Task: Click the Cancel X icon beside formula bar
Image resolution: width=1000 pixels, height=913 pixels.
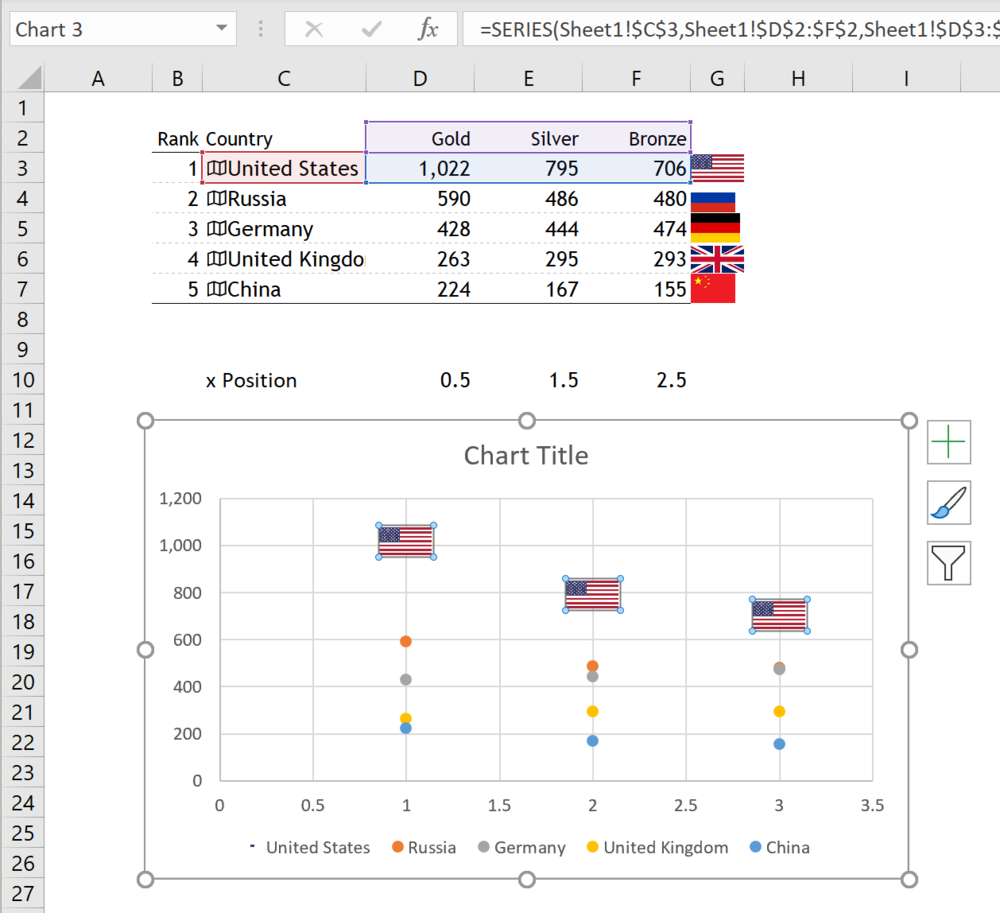Action: 314,29
